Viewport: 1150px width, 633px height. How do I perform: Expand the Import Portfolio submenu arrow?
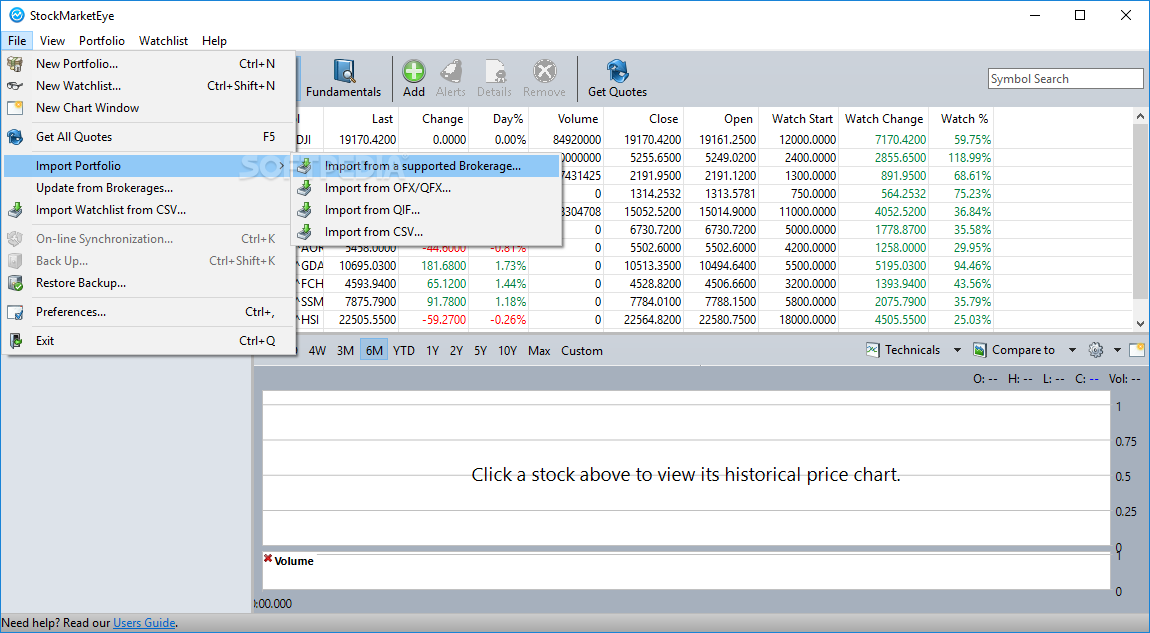tap(282, 166)
